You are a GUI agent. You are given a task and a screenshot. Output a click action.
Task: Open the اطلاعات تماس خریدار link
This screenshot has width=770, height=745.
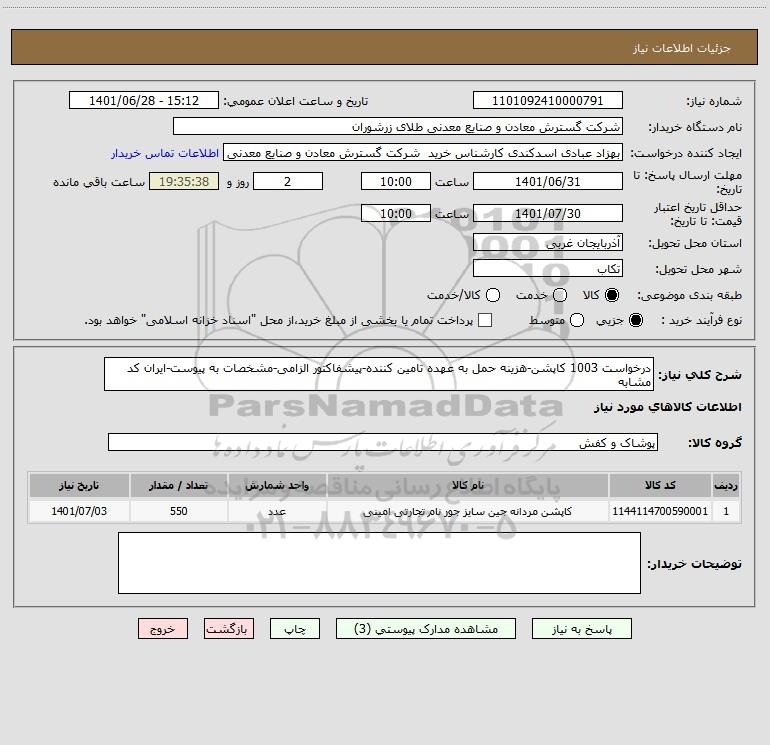165,153
